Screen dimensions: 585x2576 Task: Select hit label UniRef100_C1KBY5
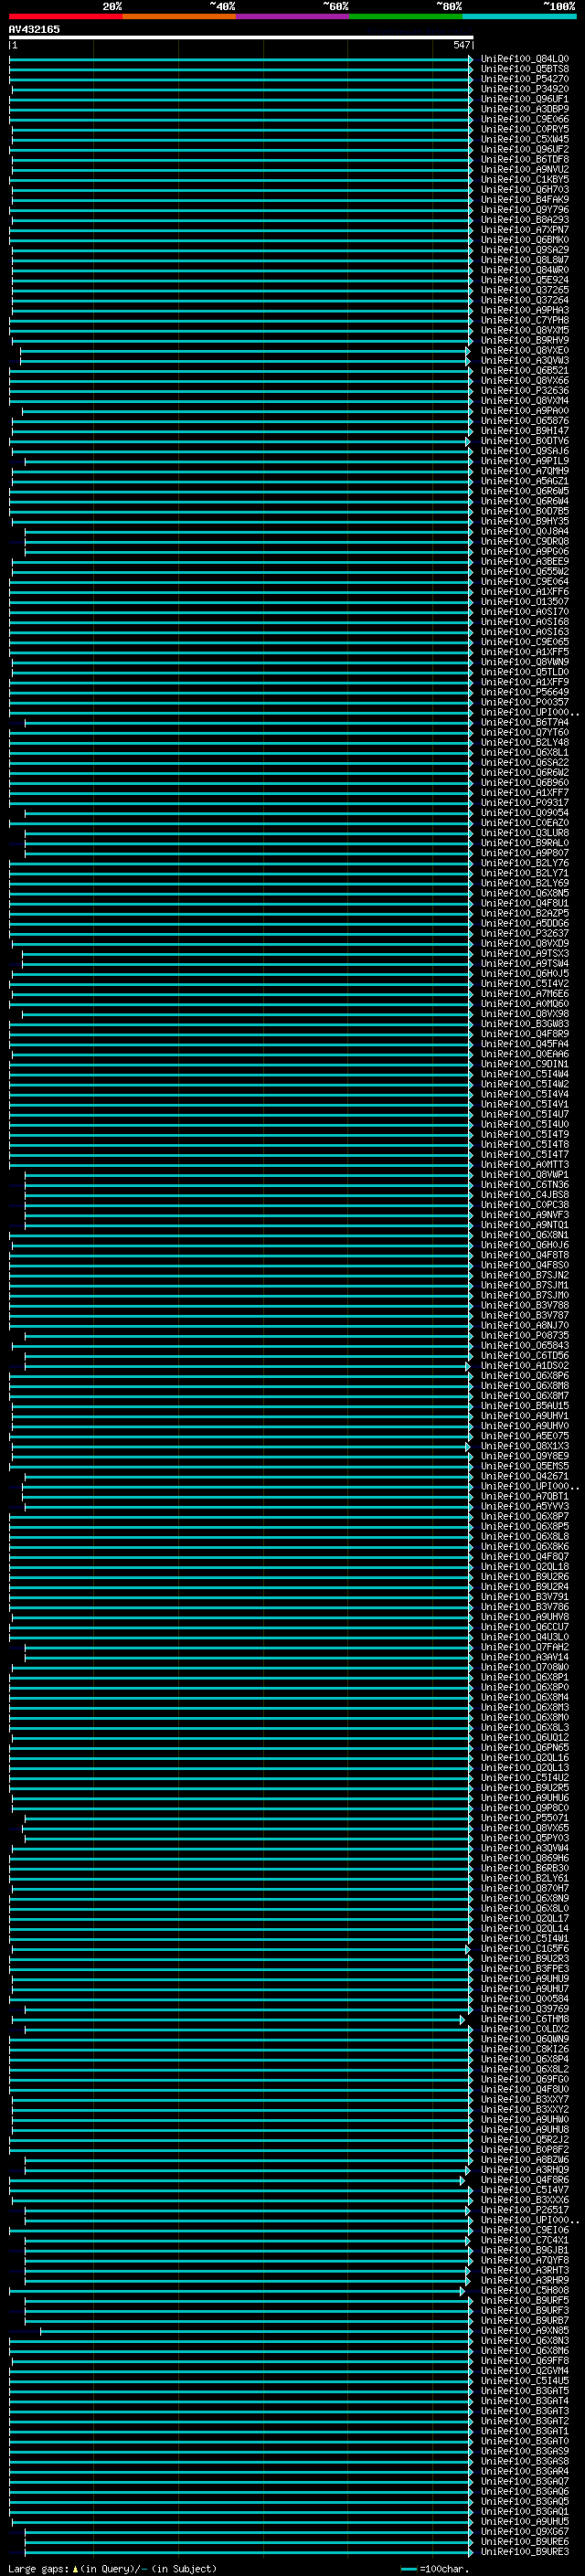(524, 179)
